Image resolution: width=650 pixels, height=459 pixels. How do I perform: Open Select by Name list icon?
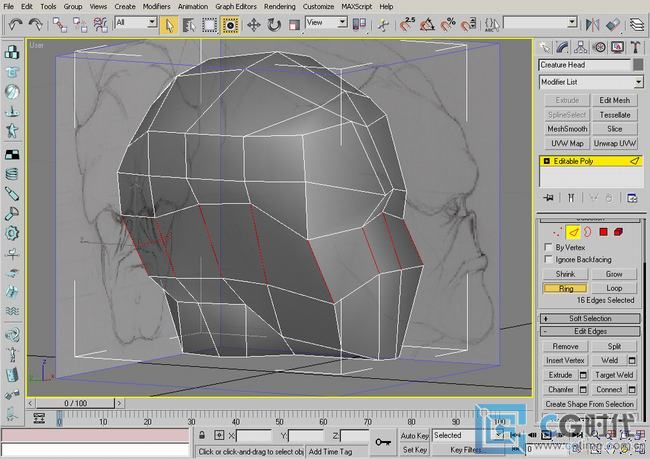tap(189, 25)
